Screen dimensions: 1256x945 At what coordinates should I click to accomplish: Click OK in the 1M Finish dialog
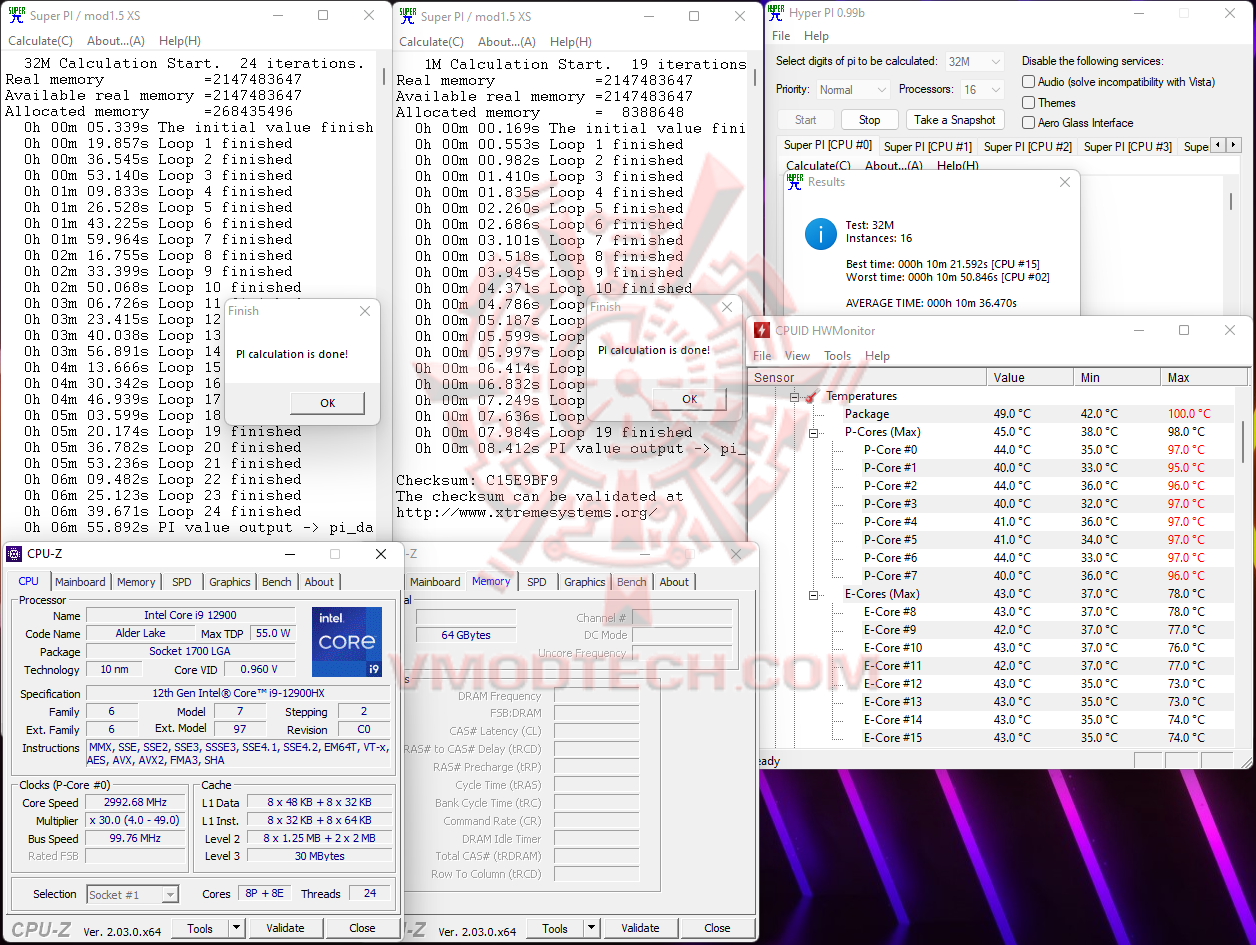pos(690,399)
